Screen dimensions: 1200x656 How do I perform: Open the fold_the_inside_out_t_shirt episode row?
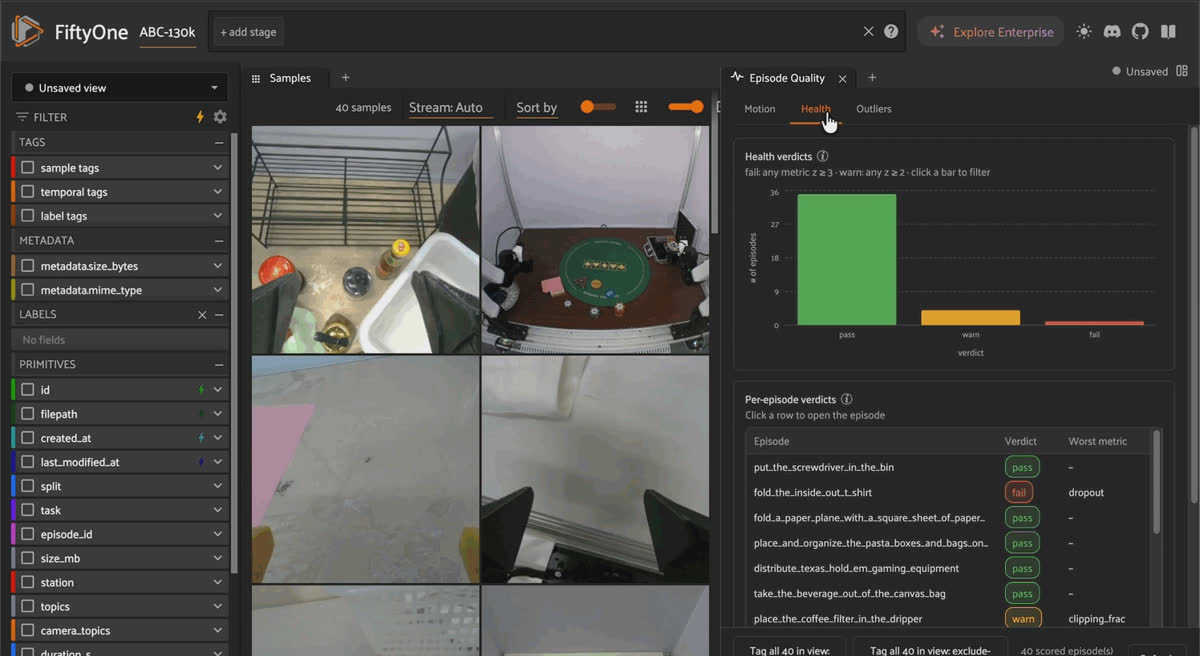[x=947, y=492]
